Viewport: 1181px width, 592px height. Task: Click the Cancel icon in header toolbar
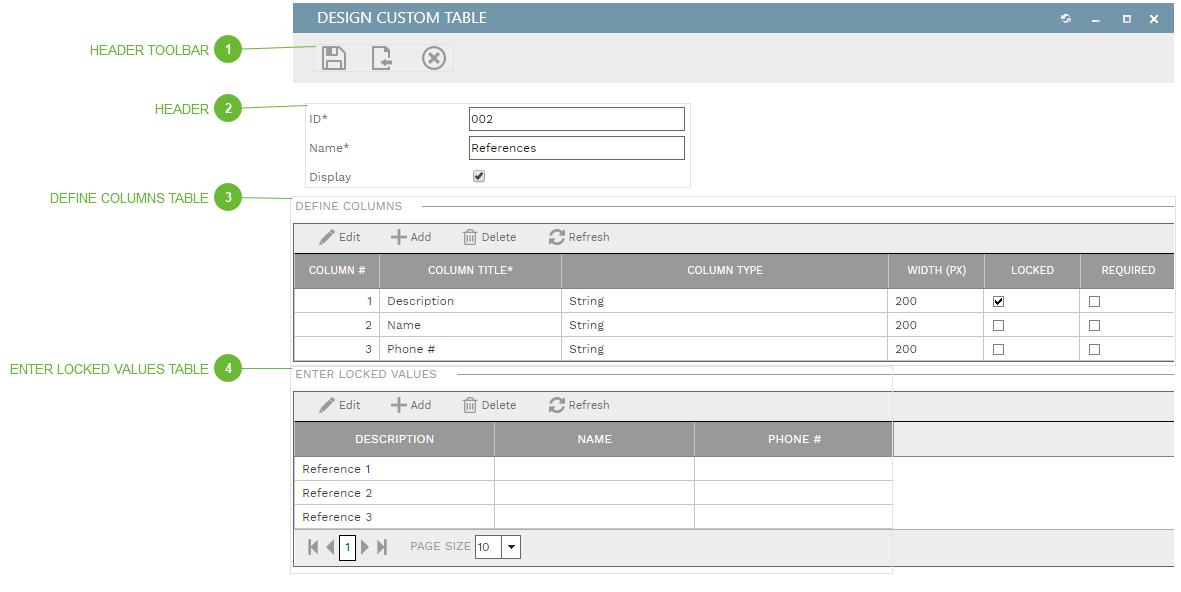tap(433, 58)
